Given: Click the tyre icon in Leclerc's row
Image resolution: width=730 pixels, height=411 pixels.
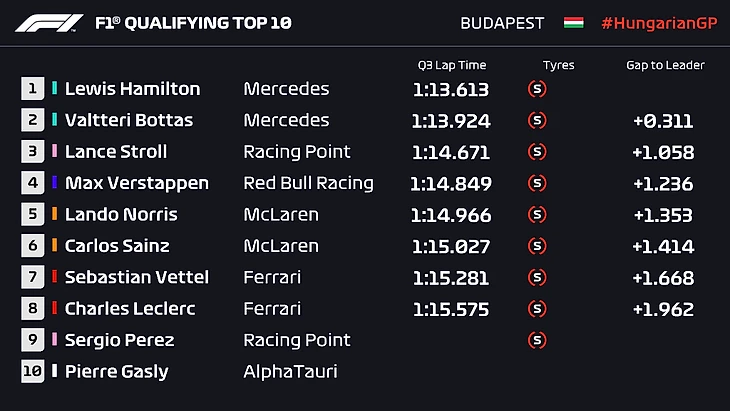Looking at the screenshot, I should pyautogui.click(x=537, y=309).
